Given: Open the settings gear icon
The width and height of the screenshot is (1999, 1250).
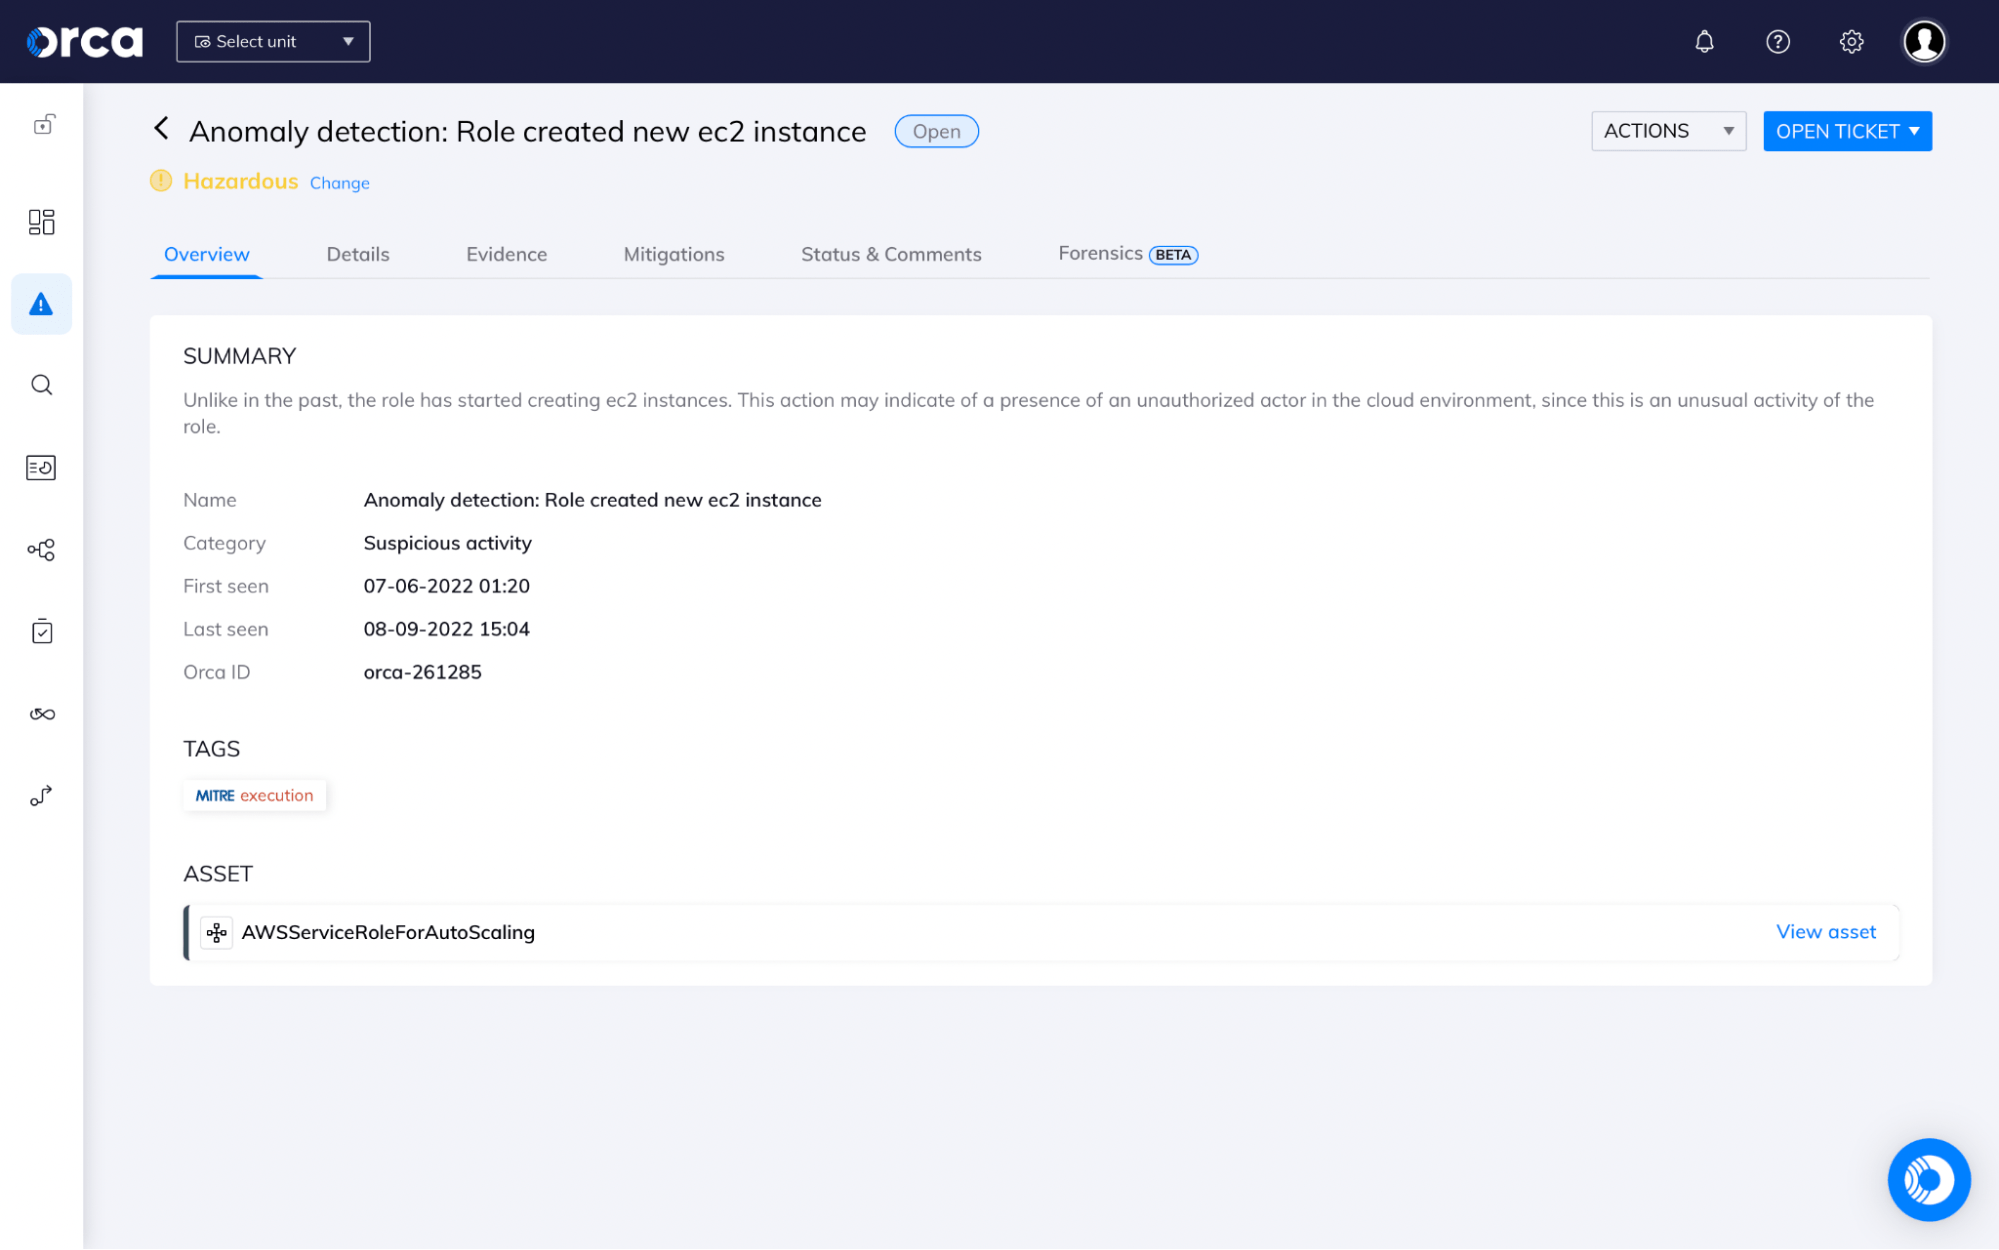Looking at the screenshot, I should tap(1850, 41).
